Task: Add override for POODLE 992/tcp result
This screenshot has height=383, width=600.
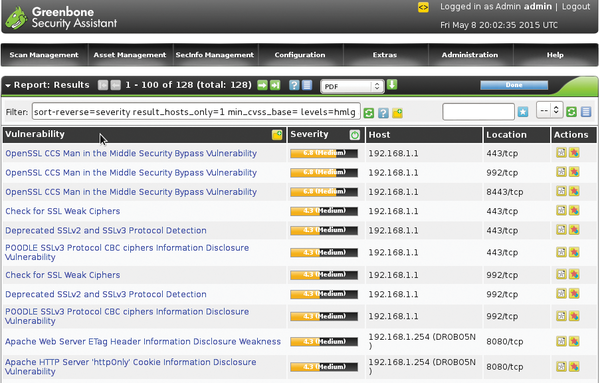Action: point(574,316)
